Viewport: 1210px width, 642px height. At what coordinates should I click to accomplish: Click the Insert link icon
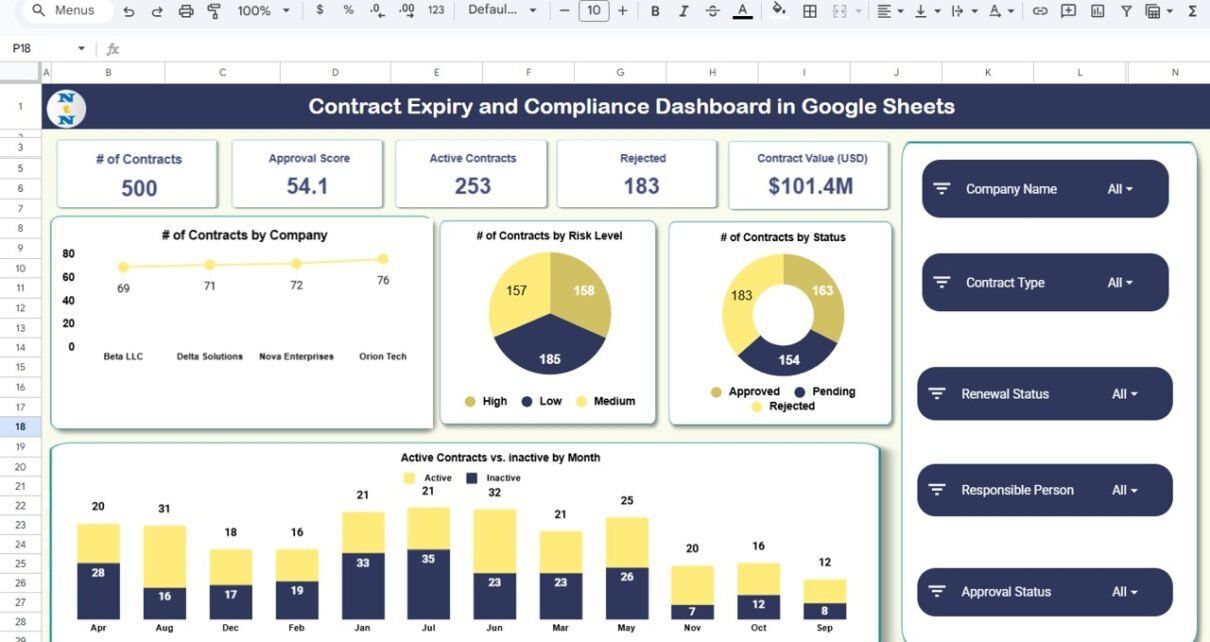click(1040, 11)
